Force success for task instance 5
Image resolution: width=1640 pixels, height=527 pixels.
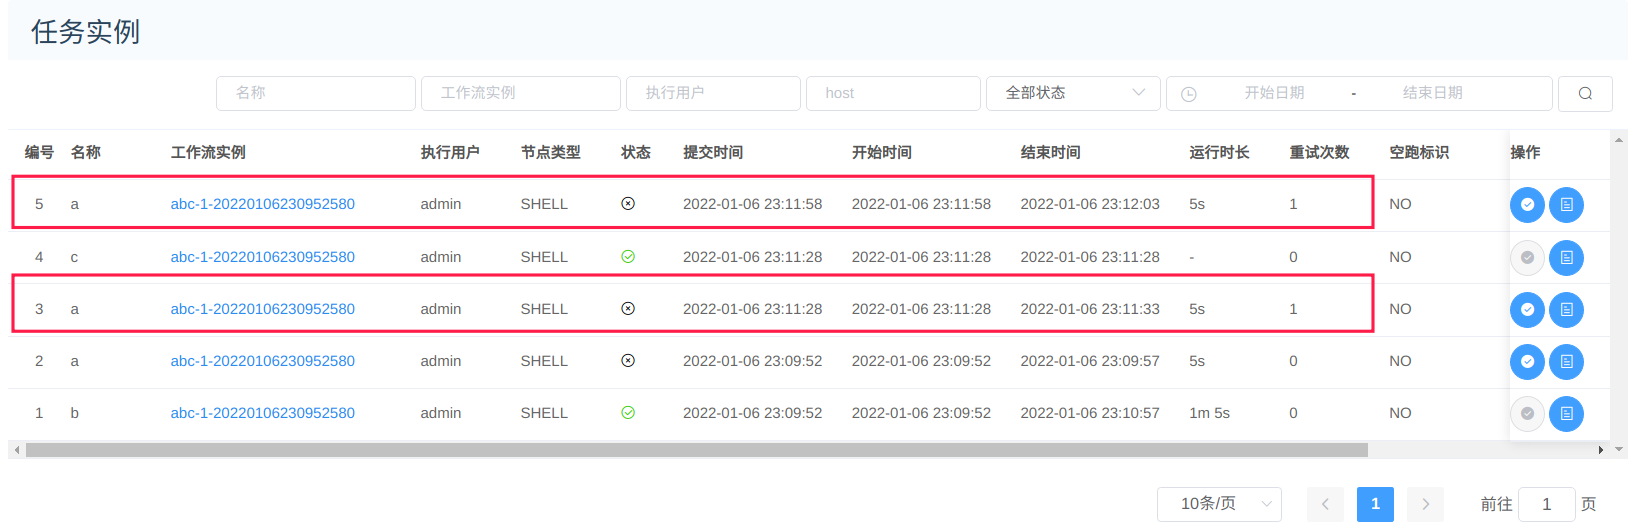pos(1527,205)
